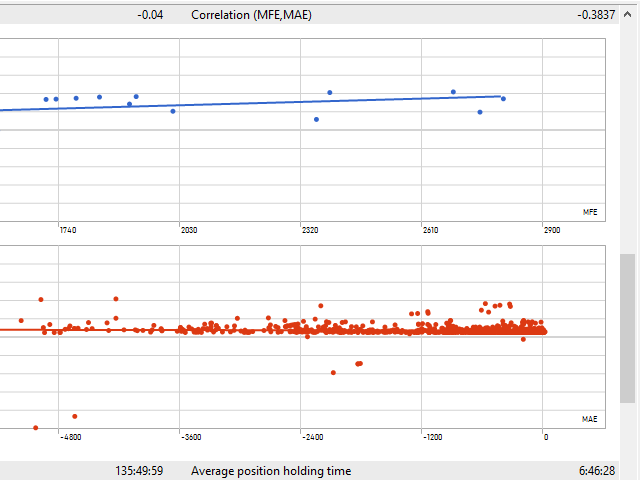Select the 1740 tick label on MFE axis
This screenshot has height=480, width=640.
coord(67,231)
